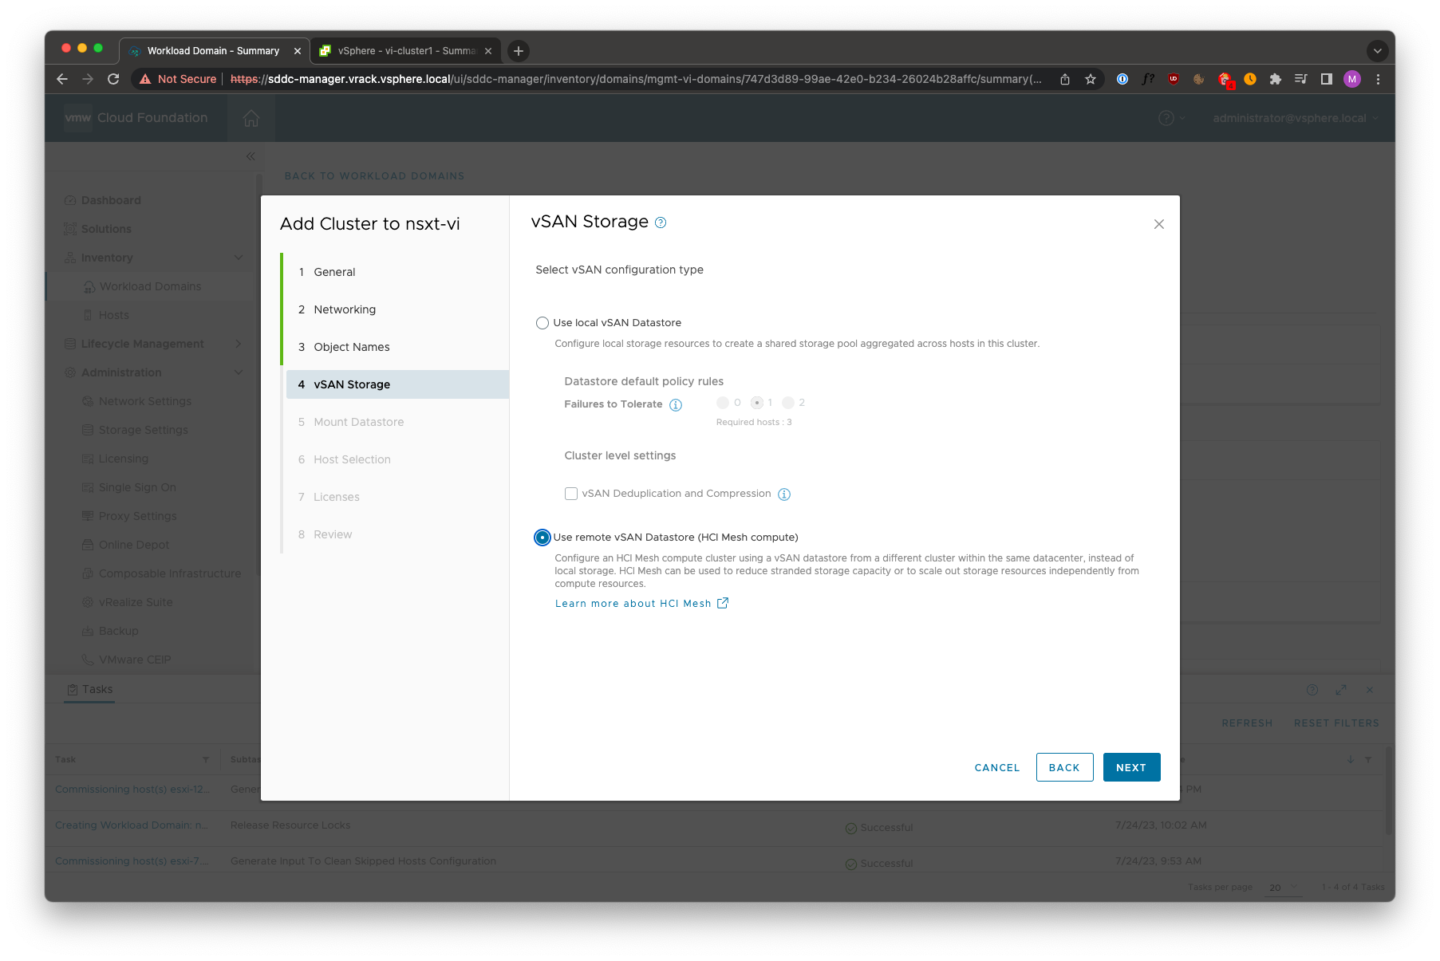
Task: Open the Dashboard from the sidebar
Action: click(x=113, y=200)
